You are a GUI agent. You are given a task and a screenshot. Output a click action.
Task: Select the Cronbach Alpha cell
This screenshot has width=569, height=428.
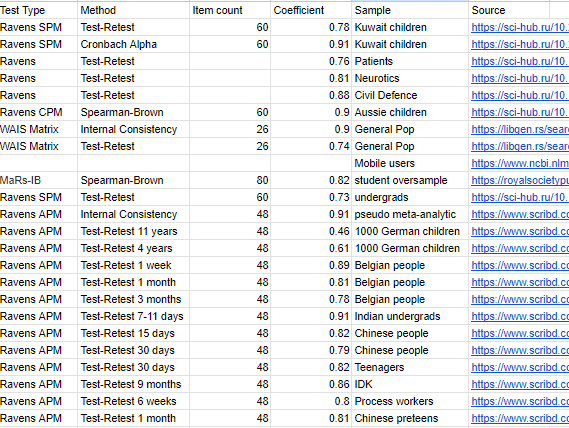[134, 44]
